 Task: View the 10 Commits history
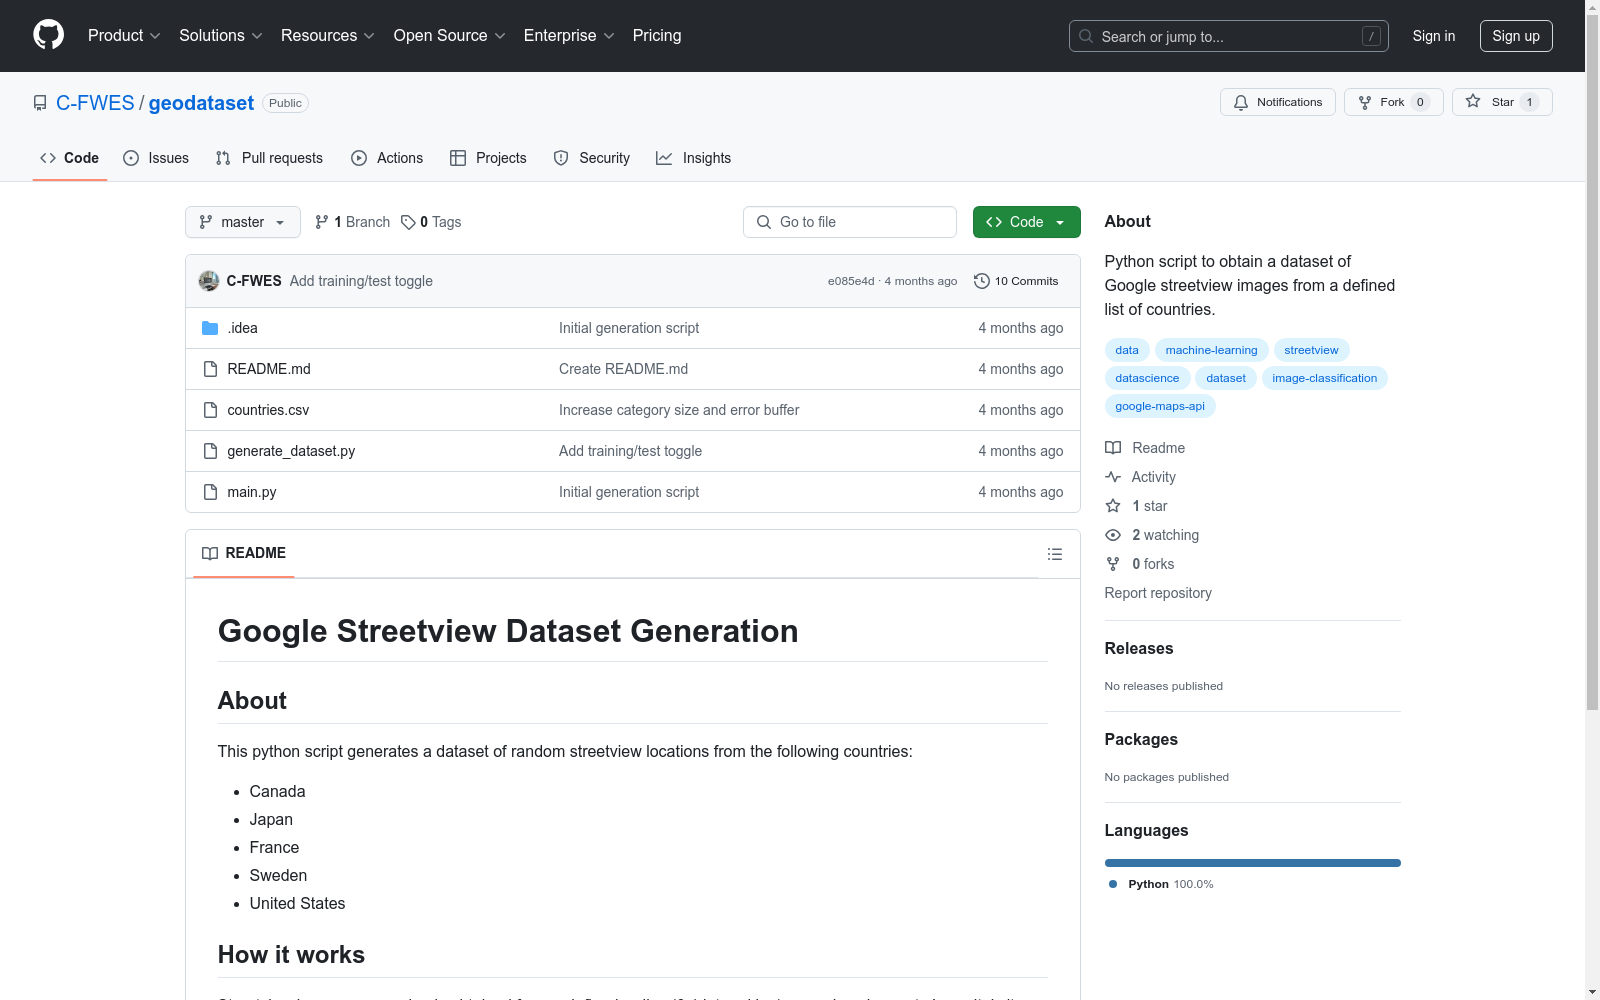1016,281
